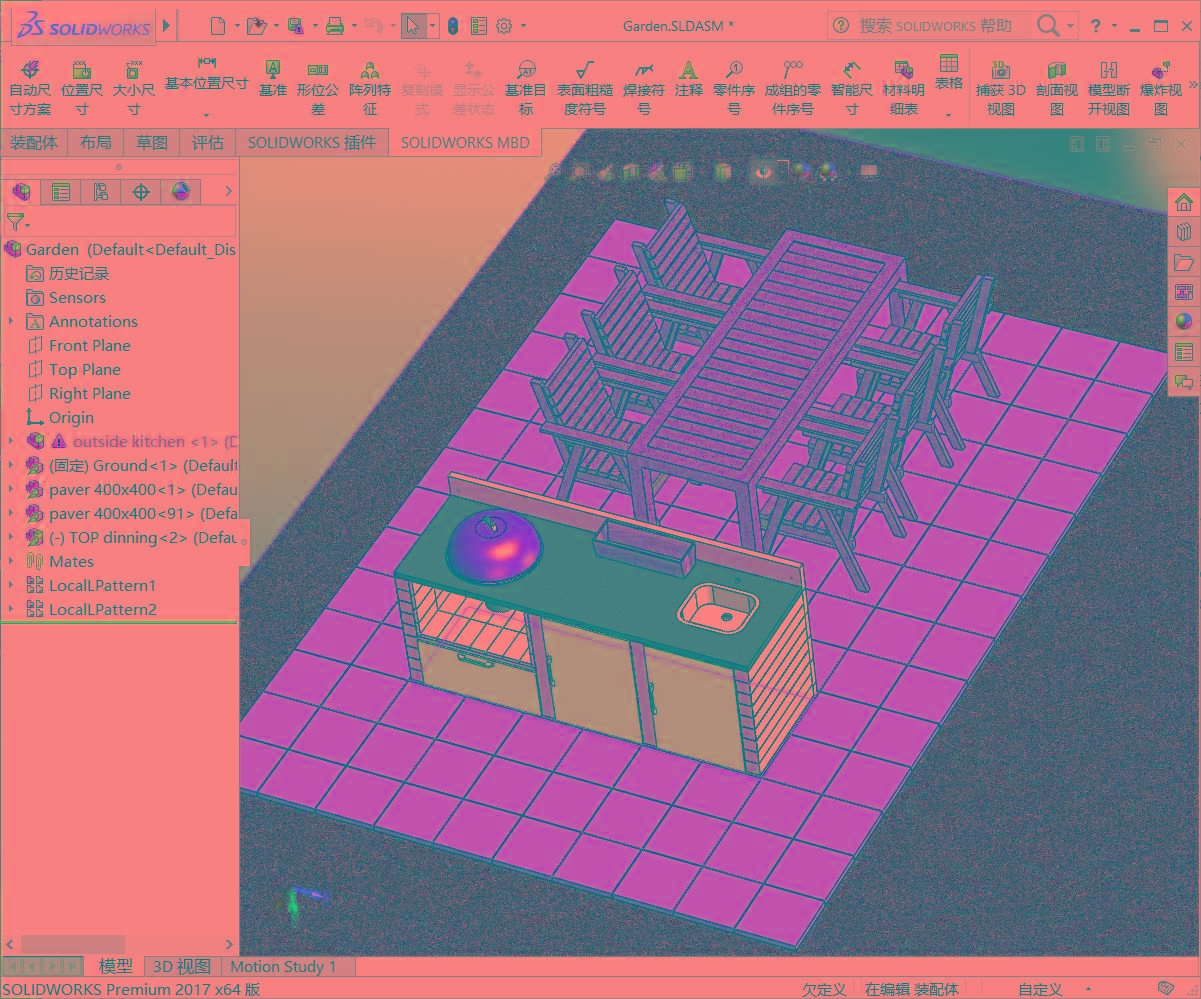The height and width of the screenshot is (999, 1201).
Task: Expand the paver 400x400<1> component
Action: (x=11, y=489)
